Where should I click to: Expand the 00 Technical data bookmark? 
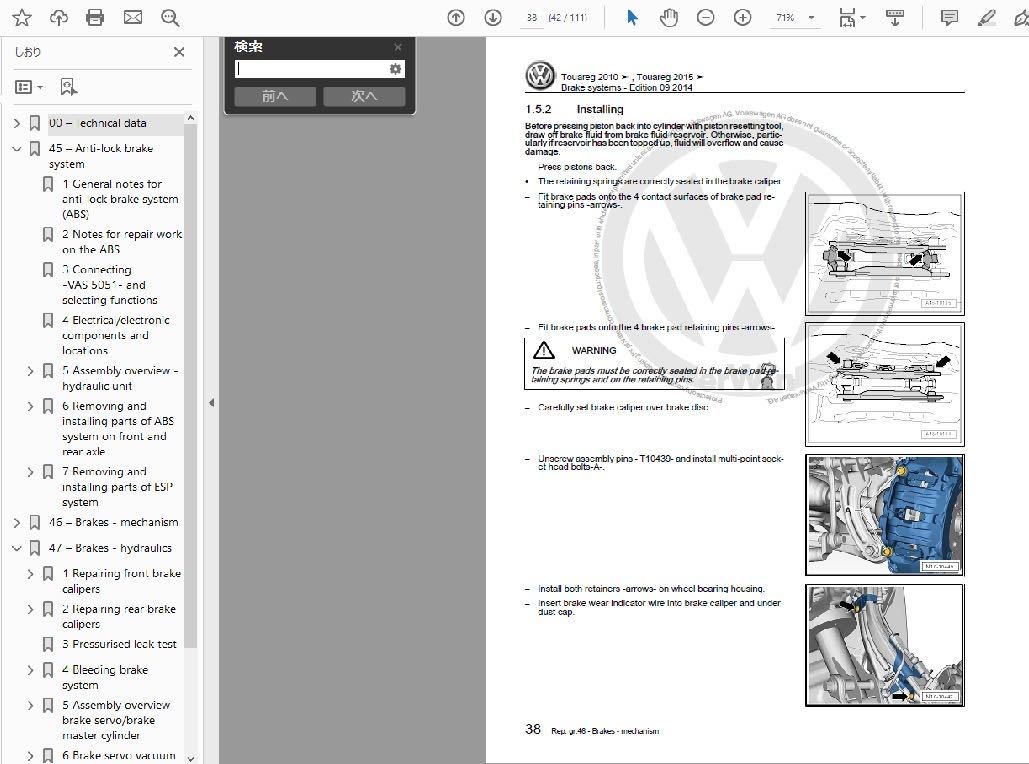click(x=17, y=123)
